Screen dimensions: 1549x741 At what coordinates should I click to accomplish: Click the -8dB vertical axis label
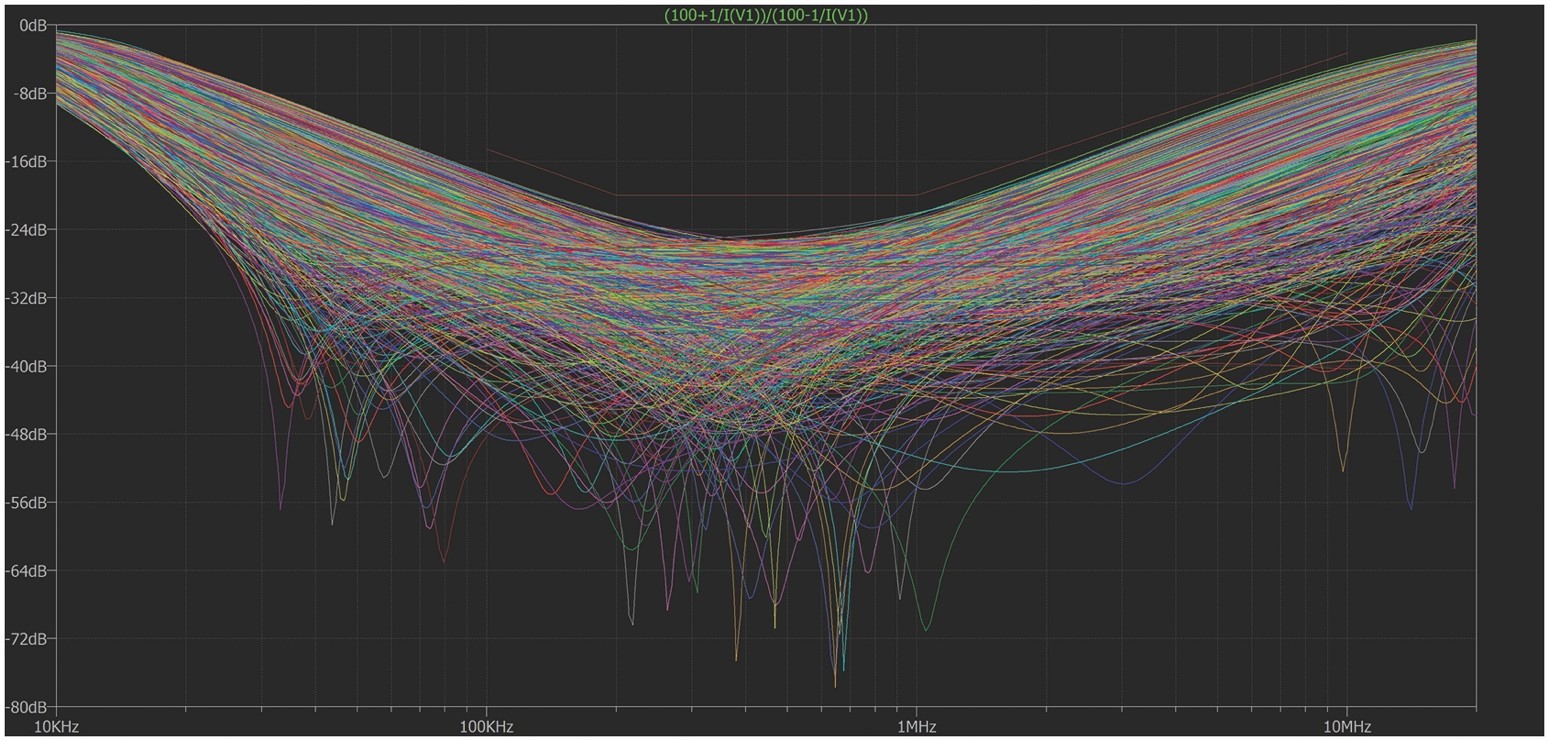32,93
